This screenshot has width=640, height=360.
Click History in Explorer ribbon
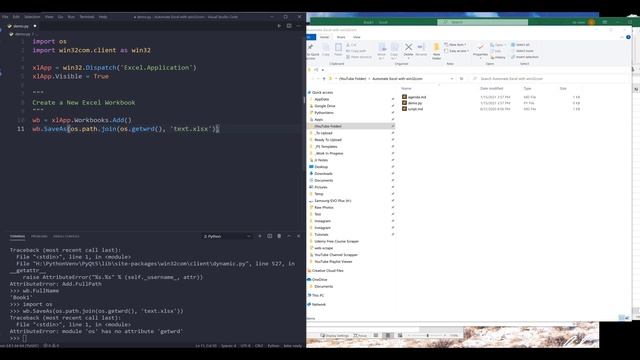tap(498, 57)
